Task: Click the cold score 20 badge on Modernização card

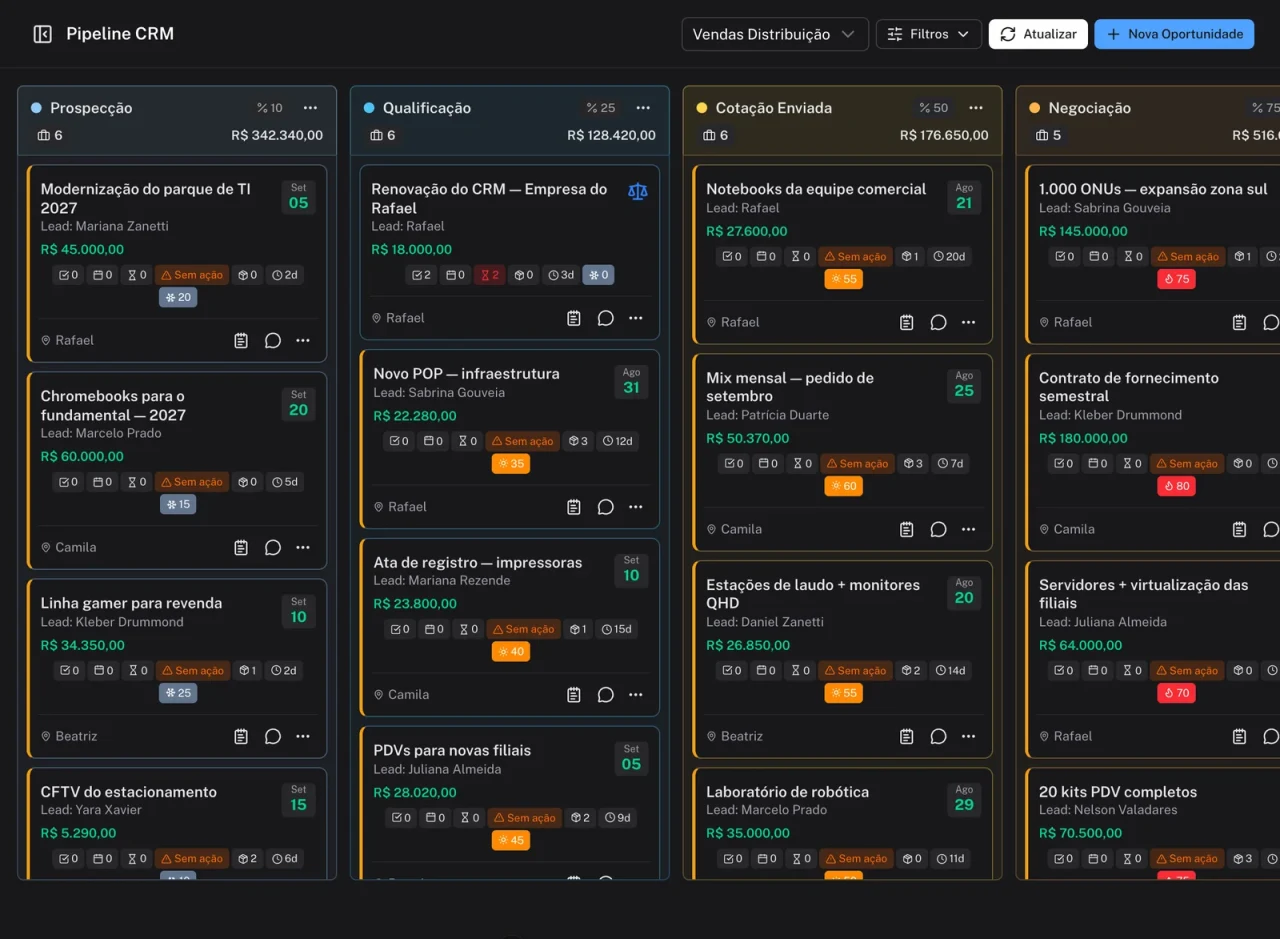Action: [x=177, y=297]
